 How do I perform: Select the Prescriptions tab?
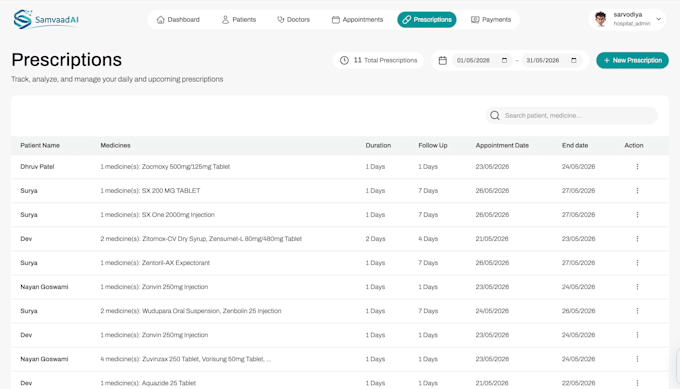427,20
